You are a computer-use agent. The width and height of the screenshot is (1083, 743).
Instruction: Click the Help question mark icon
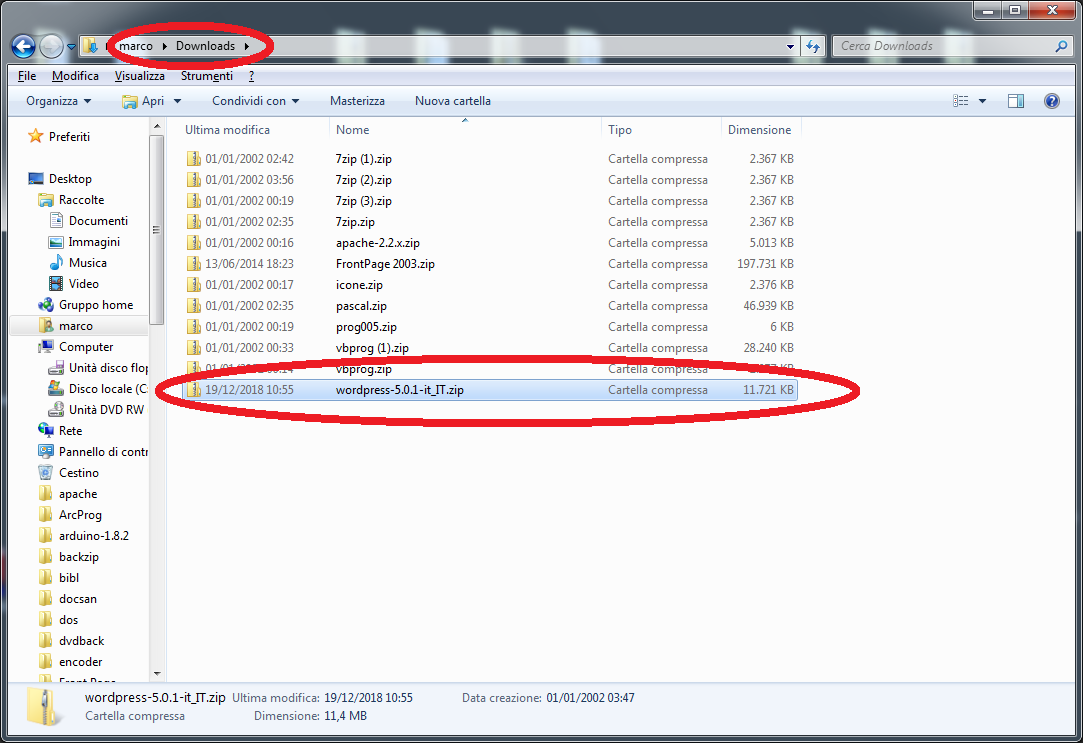[1051, 101]
